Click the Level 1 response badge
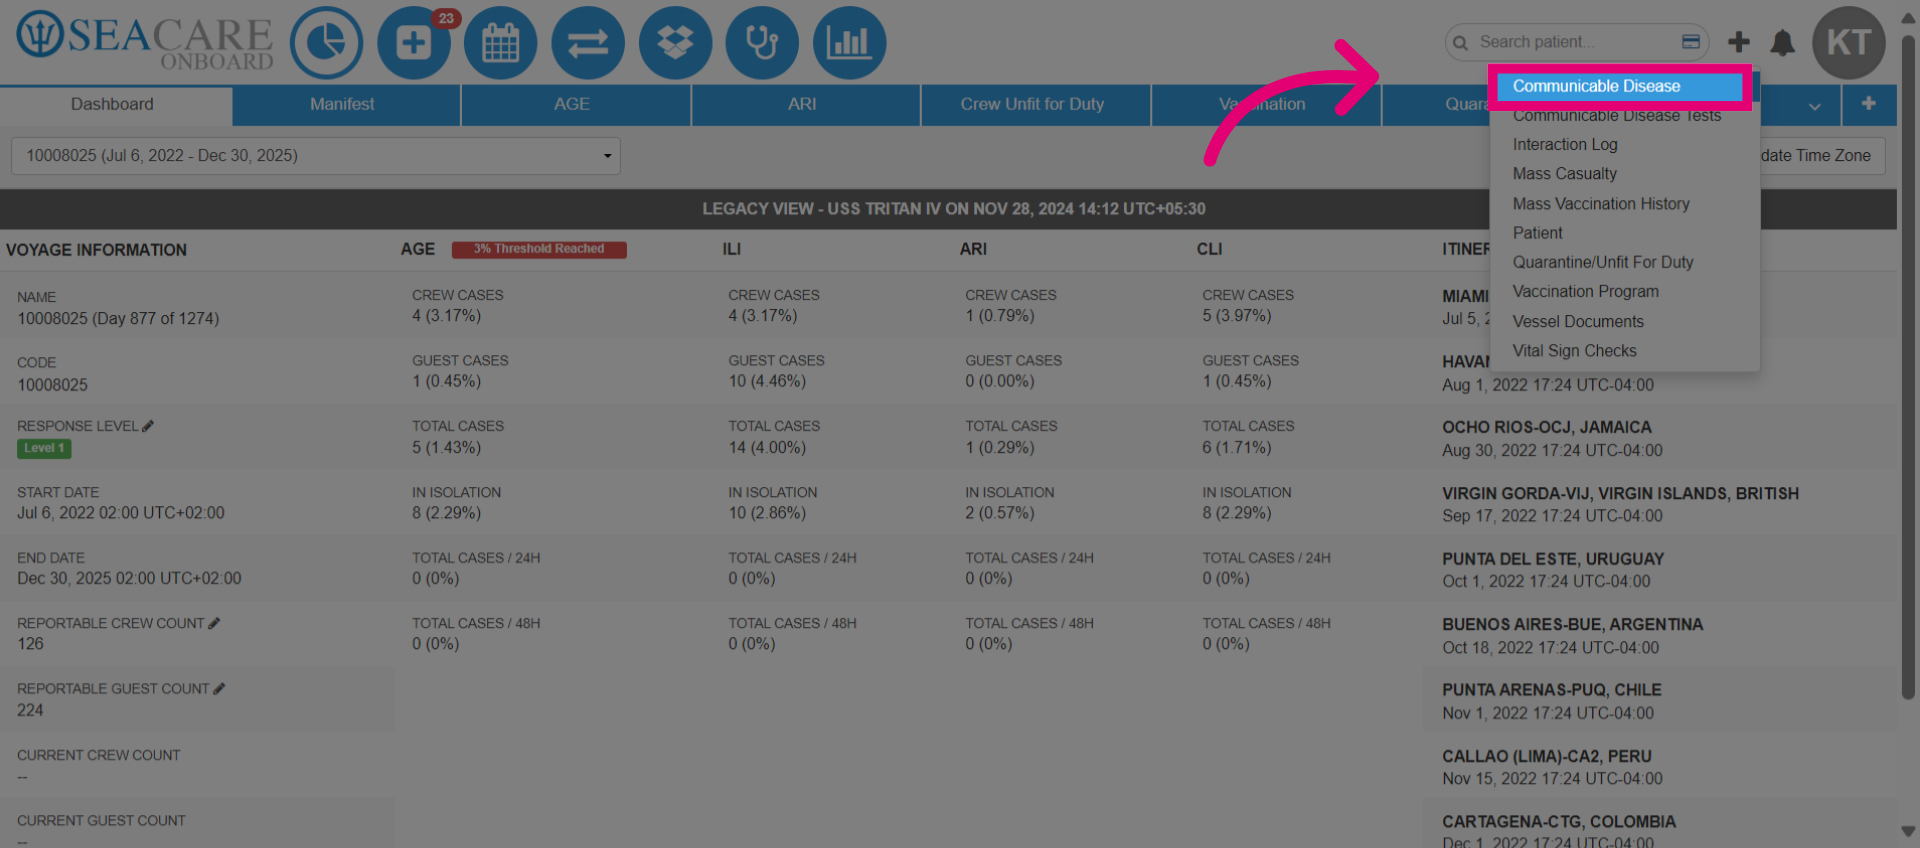 [44, 448]
